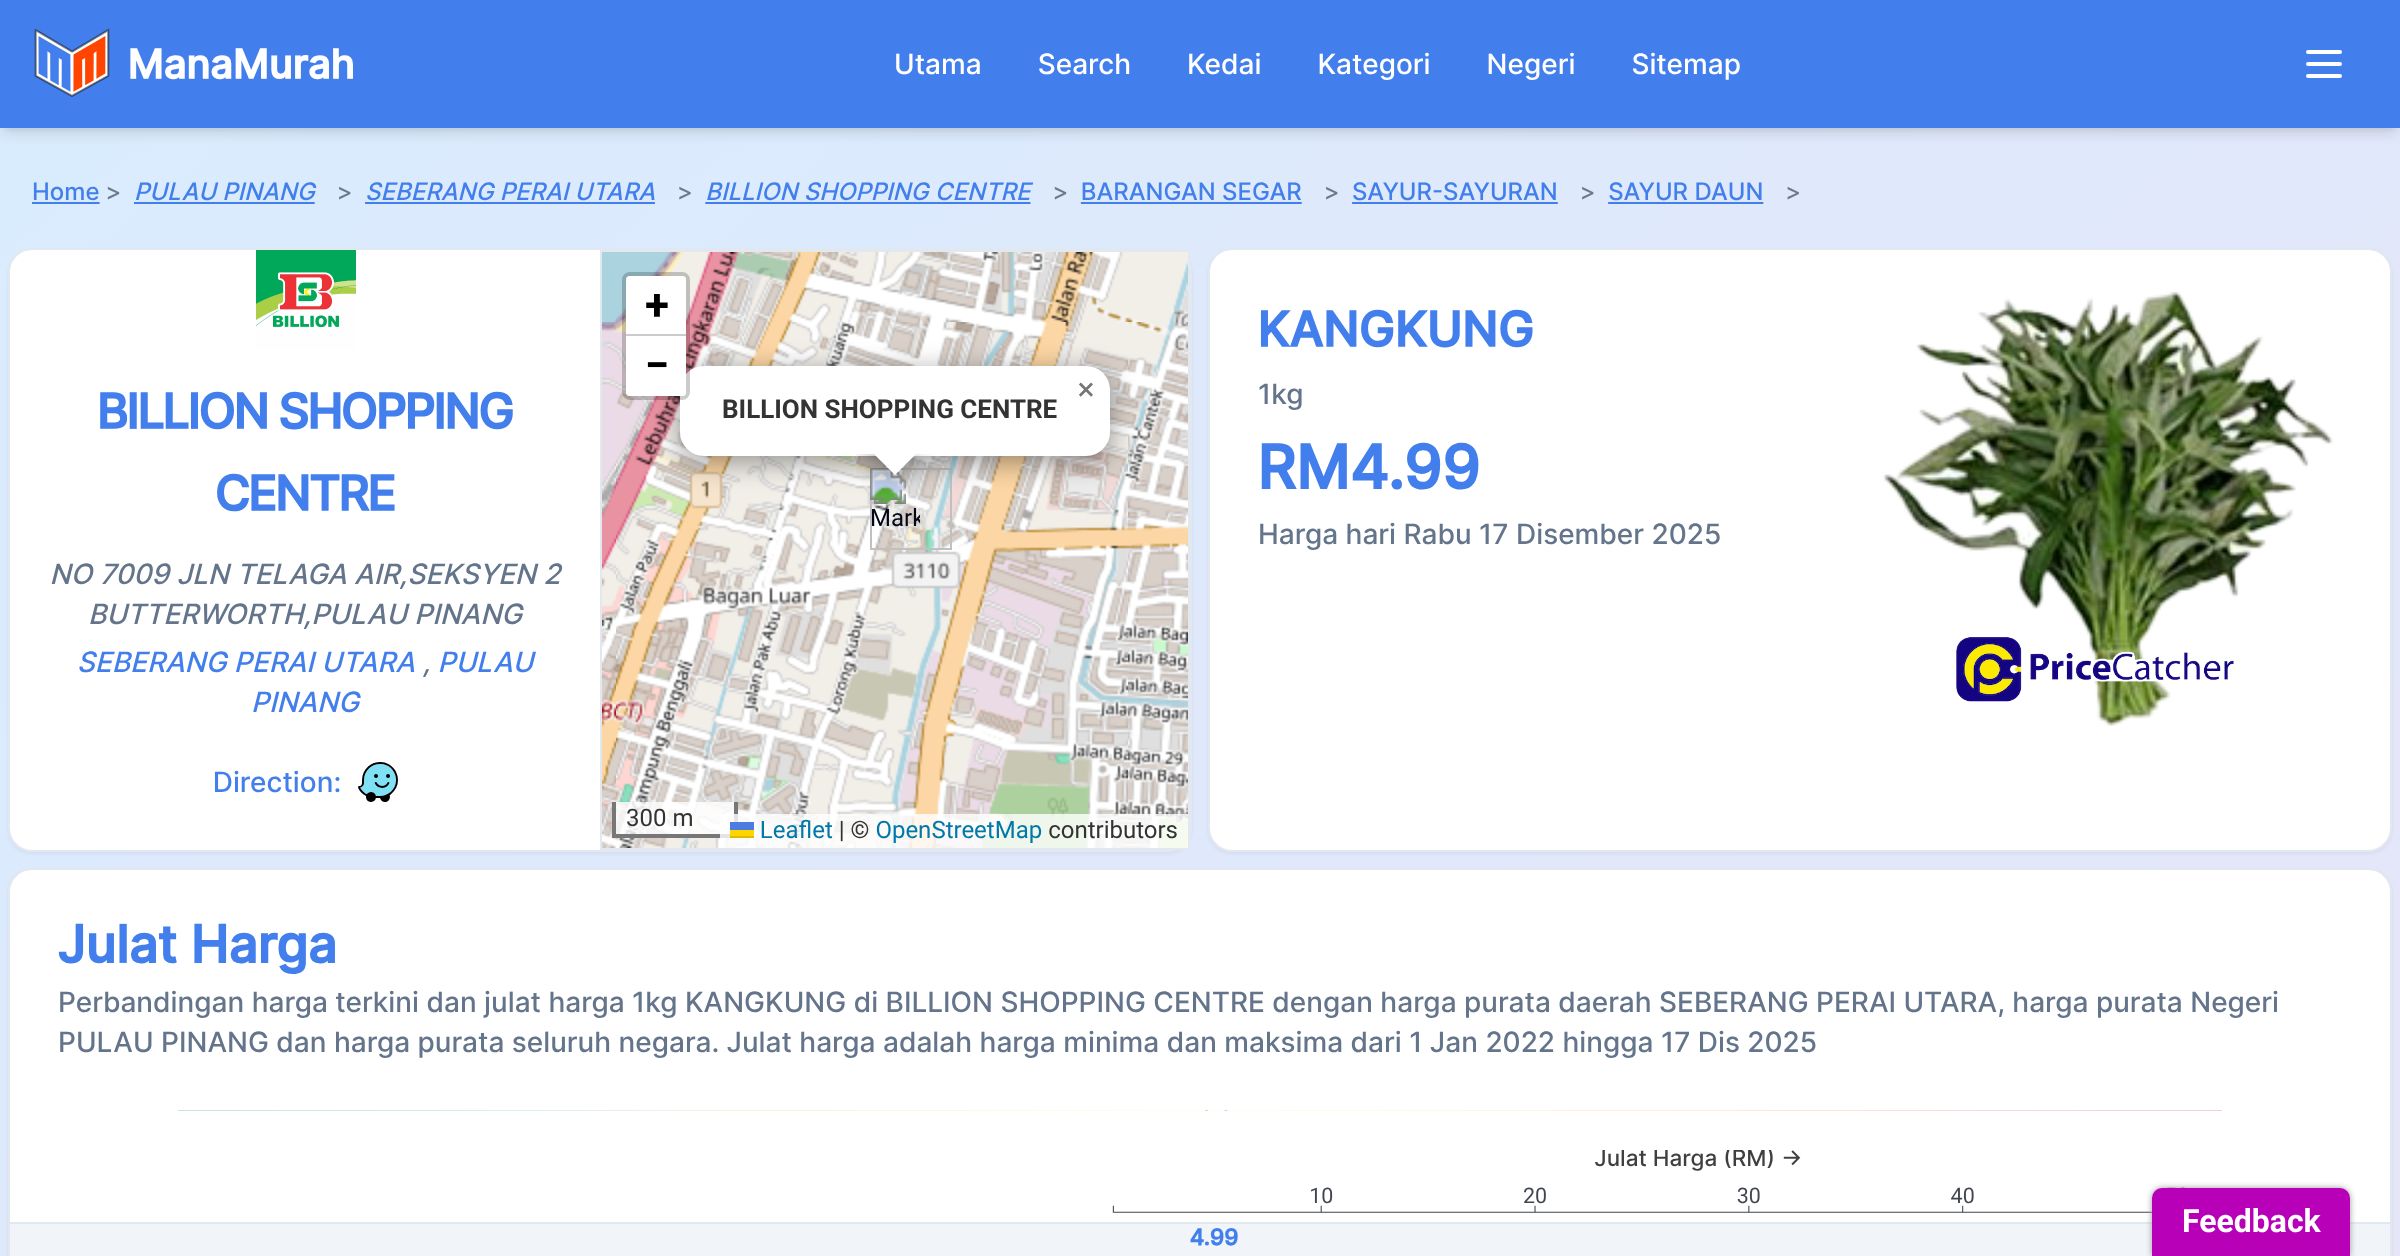Click the Leaflet attribution link
Viewport: 2400px width, 1256px height.
point(795,830)
